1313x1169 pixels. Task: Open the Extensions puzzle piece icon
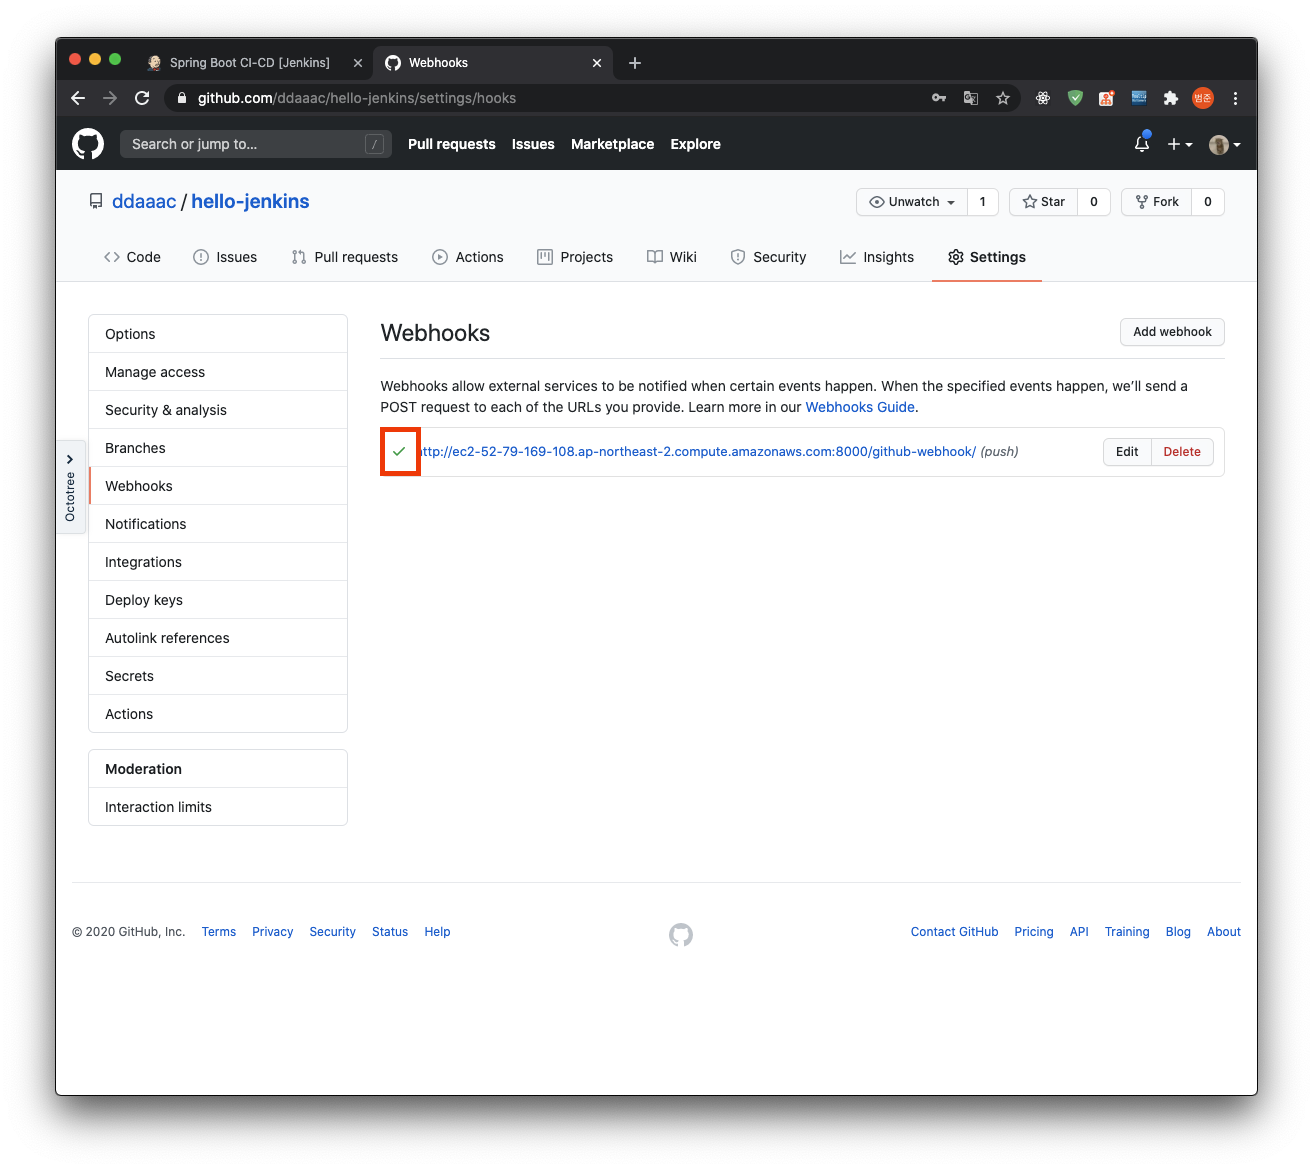(1171, 98)
